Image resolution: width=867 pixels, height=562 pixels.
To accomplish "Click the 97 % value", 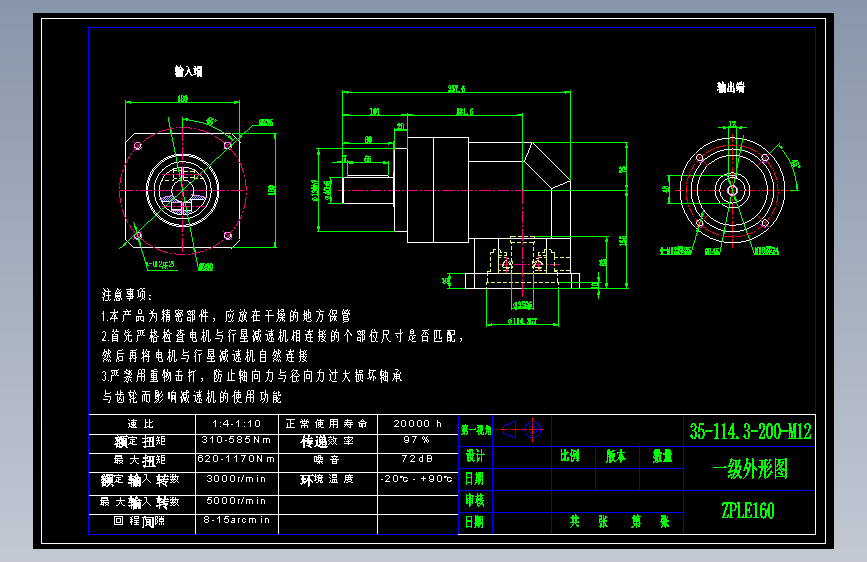I will pos(416,440).
